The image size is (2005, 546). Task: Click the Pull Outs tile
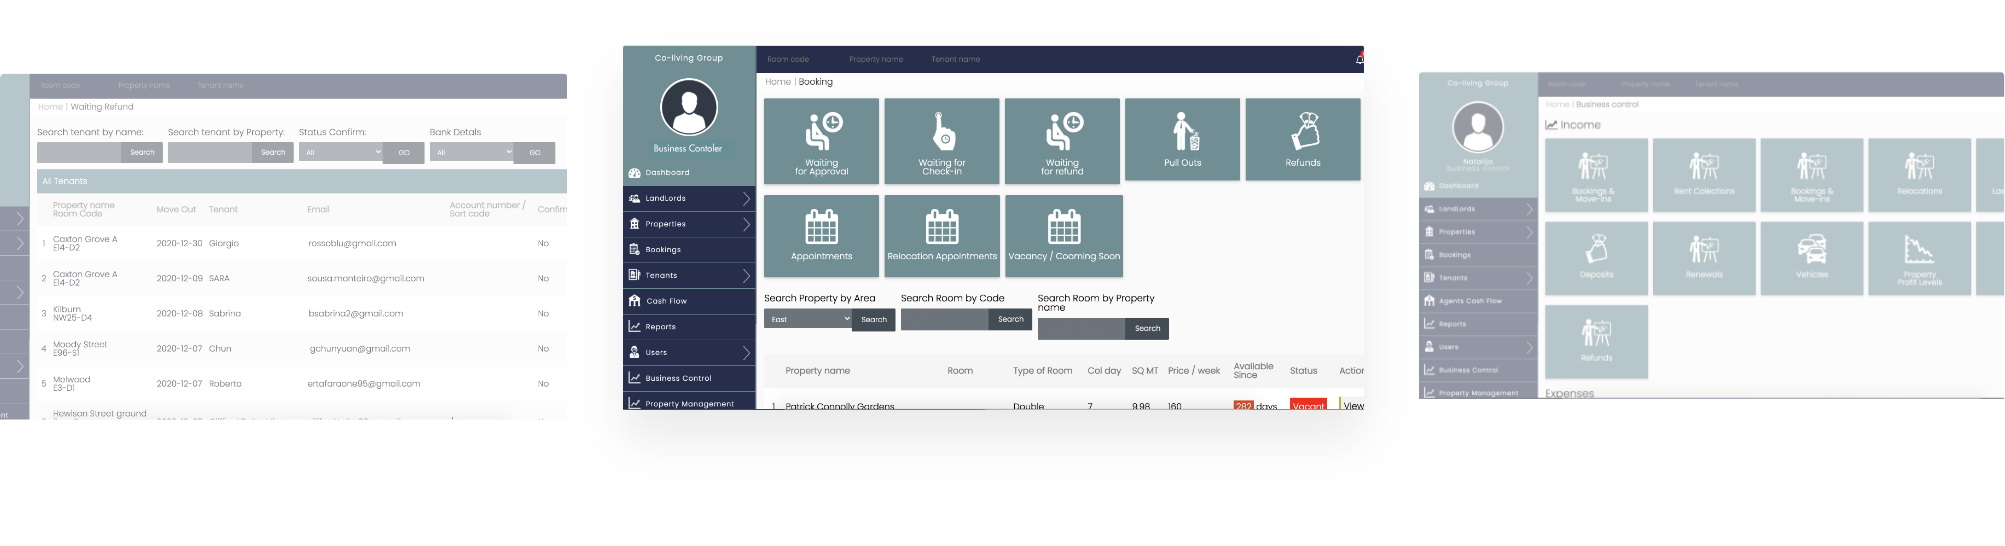tap(1182, 139)
